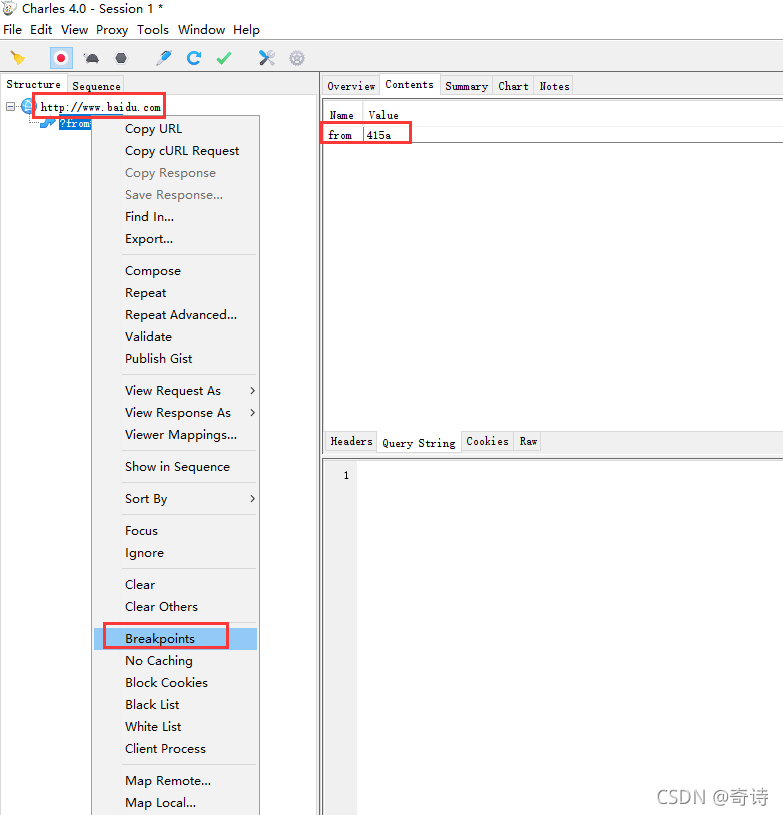Open the Help menu
783x815 pixels.
(246, 30)
